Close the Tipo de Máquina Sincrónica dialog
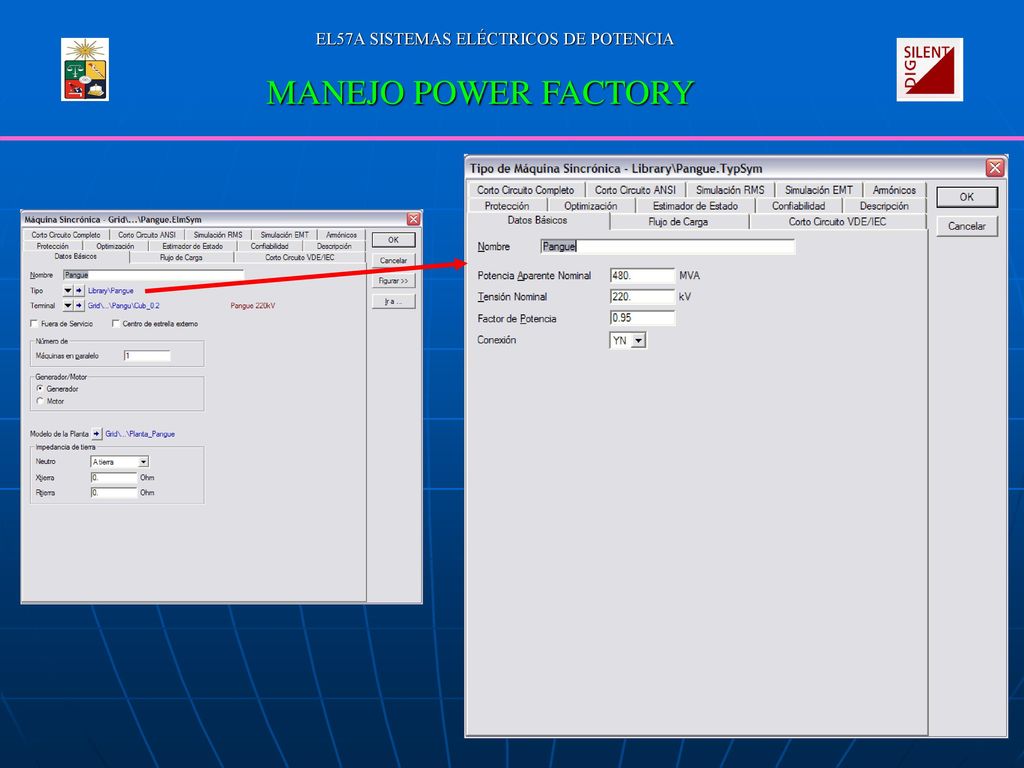 click(x=995, y=168)
